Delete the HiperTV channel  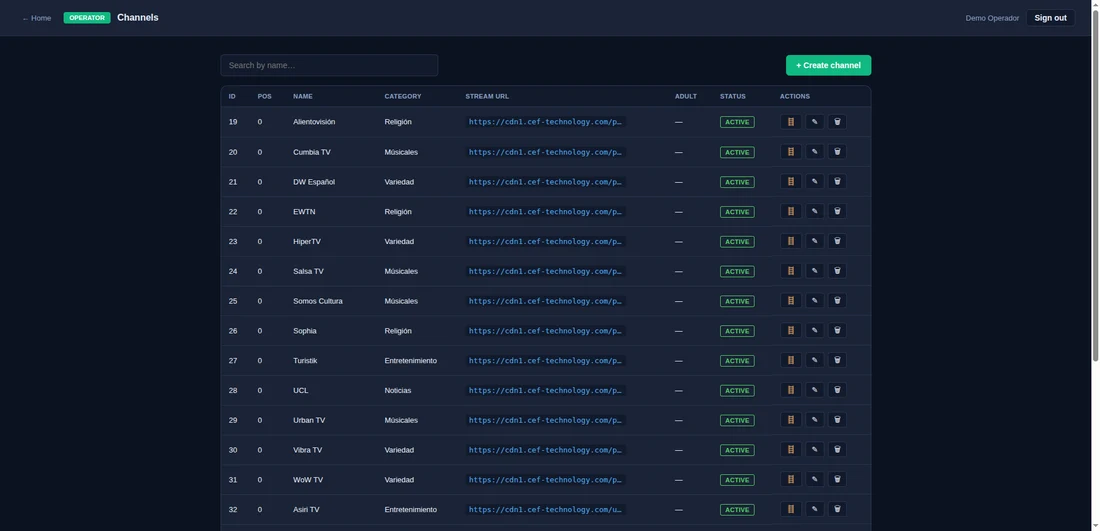click(837, 241)
